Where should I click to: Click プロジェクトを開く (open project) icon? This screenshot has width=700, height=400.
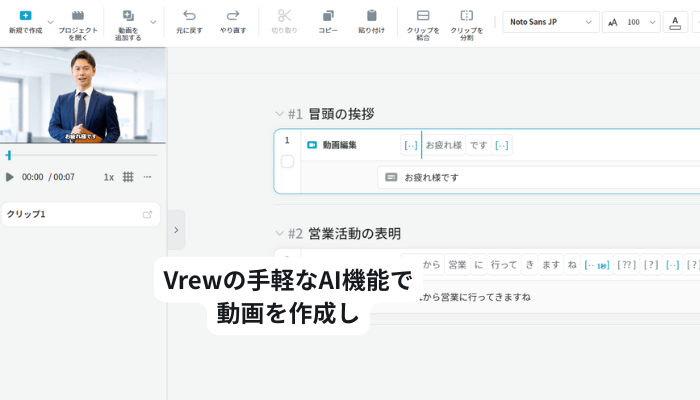point(78,16)
